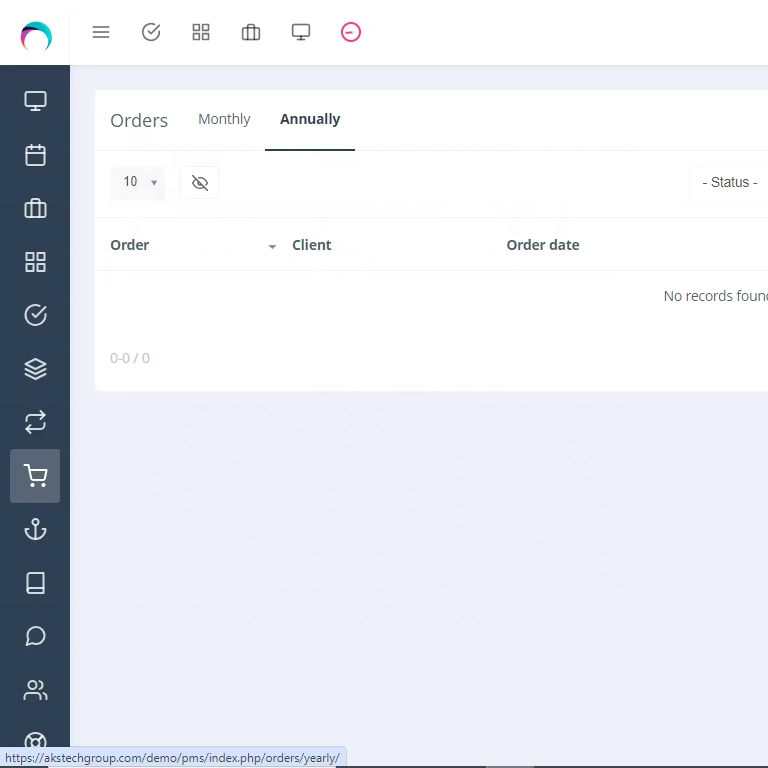Image resolution: width=768 pixels, height=768 pixels.
Task: Open life buoy help icon in sidebar
Action: 35,742
